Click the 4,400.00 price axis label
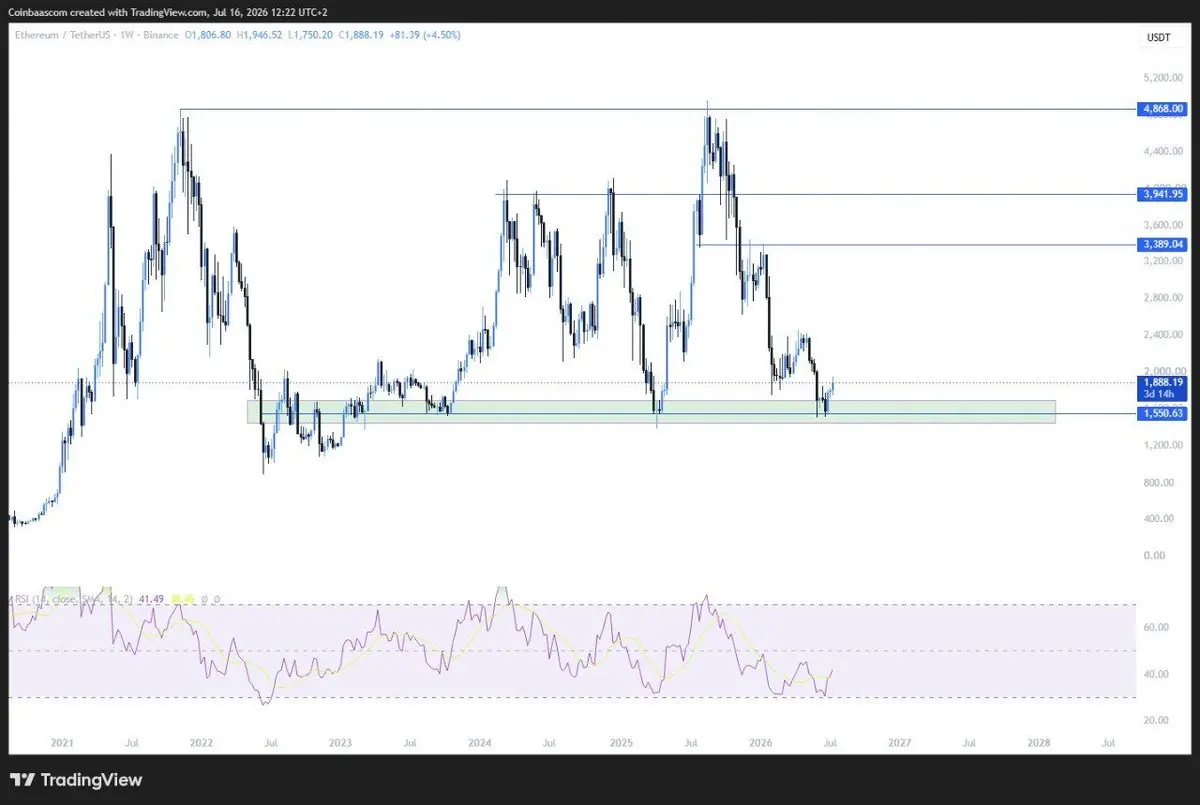This screenshot has height=805, width=1200. coord(1165,151)
